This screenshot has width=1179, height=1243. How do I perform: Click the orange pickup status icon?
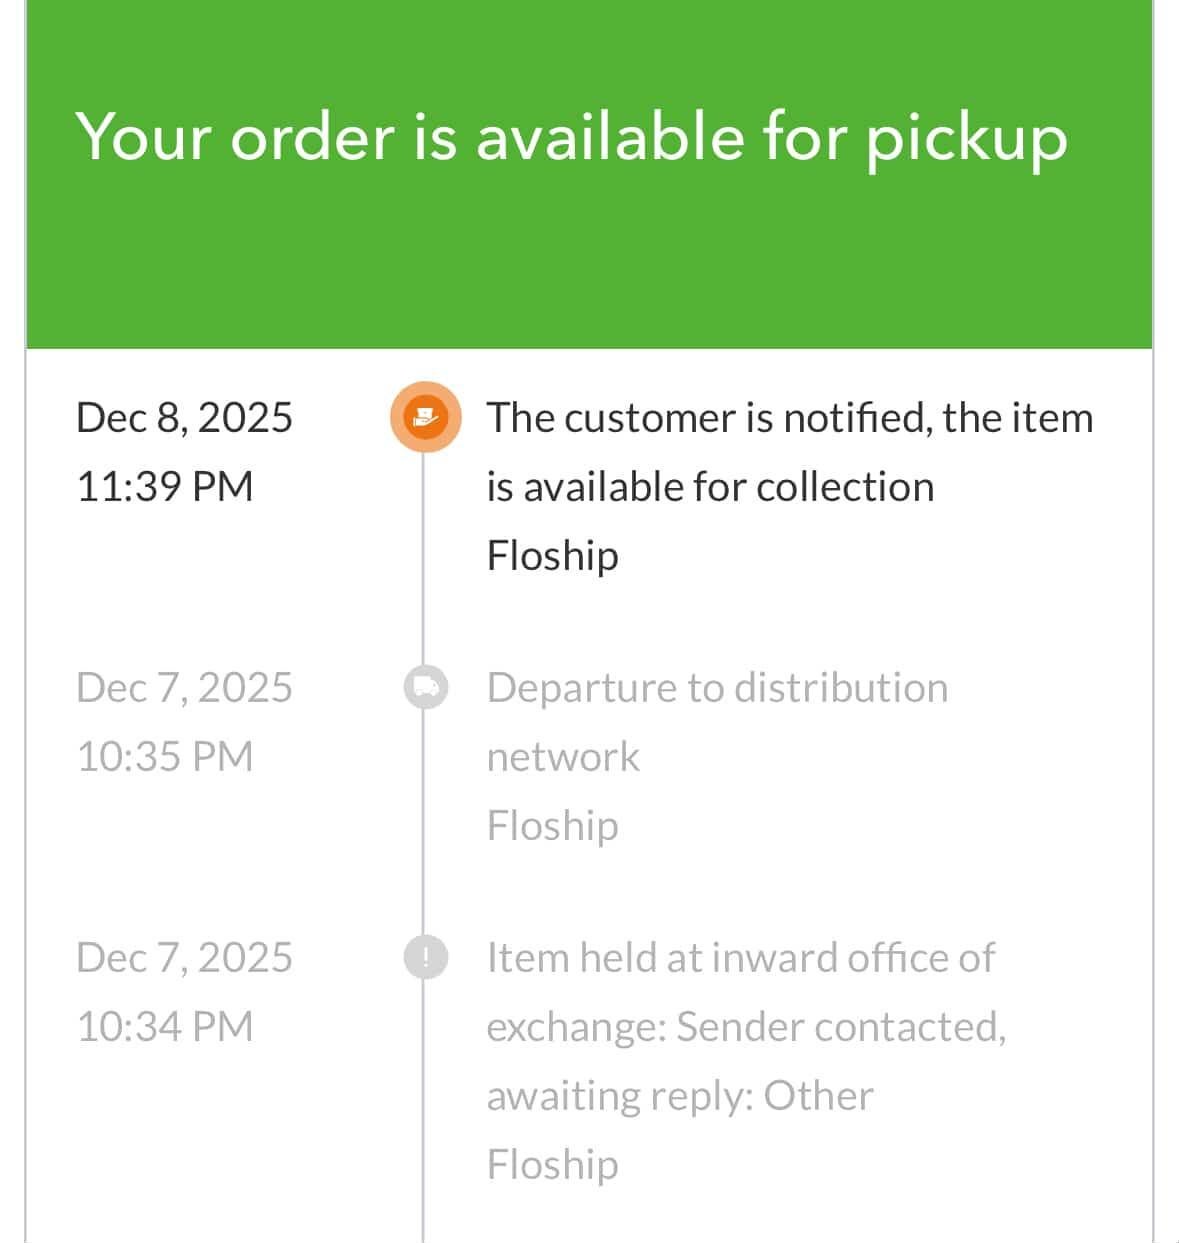425,416
